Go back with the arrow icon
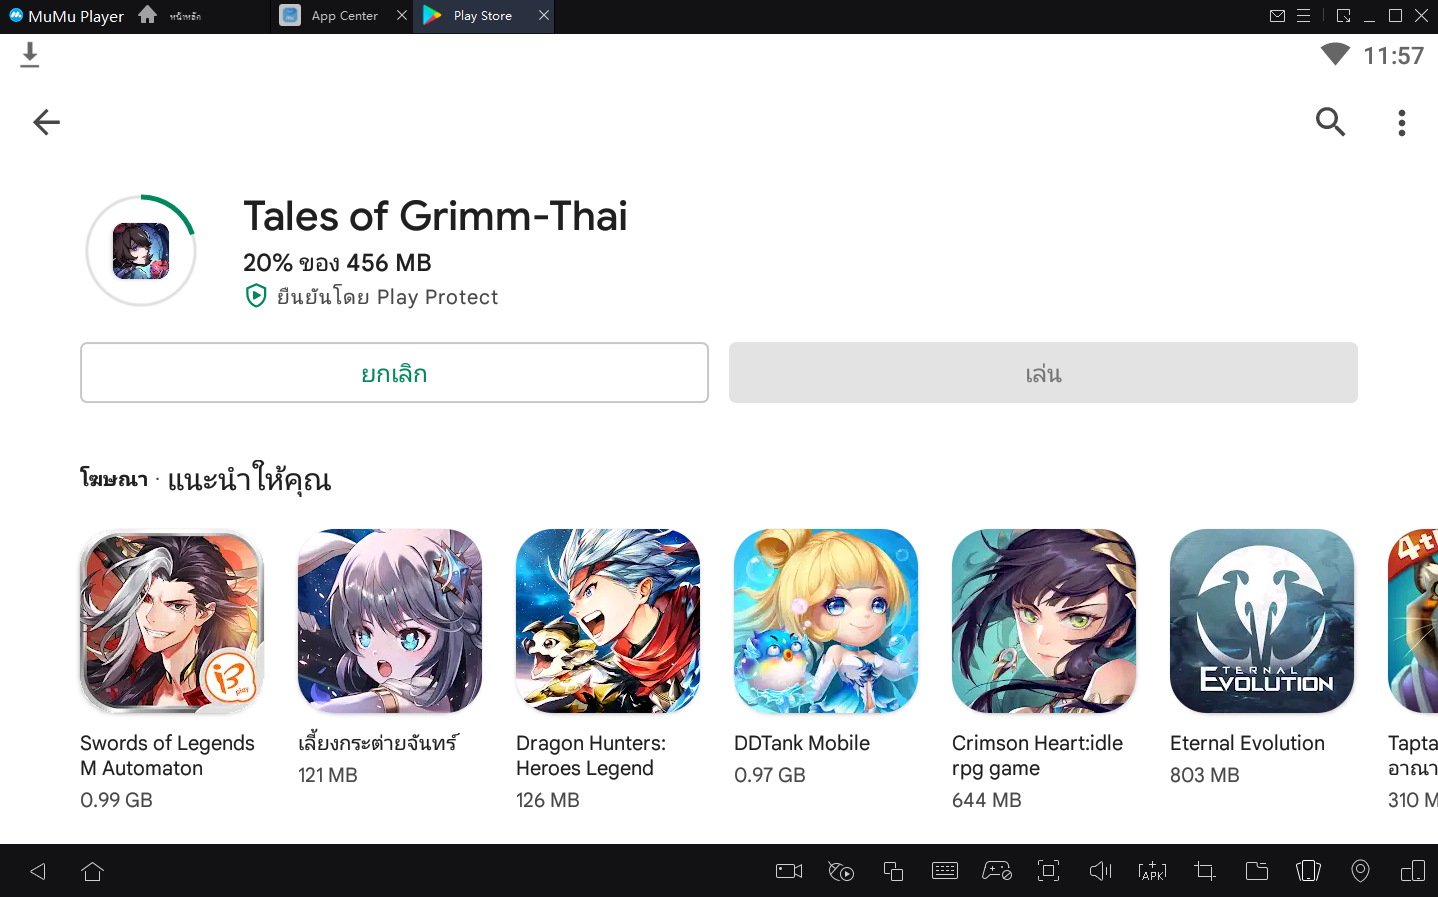 tap(46, 122)
